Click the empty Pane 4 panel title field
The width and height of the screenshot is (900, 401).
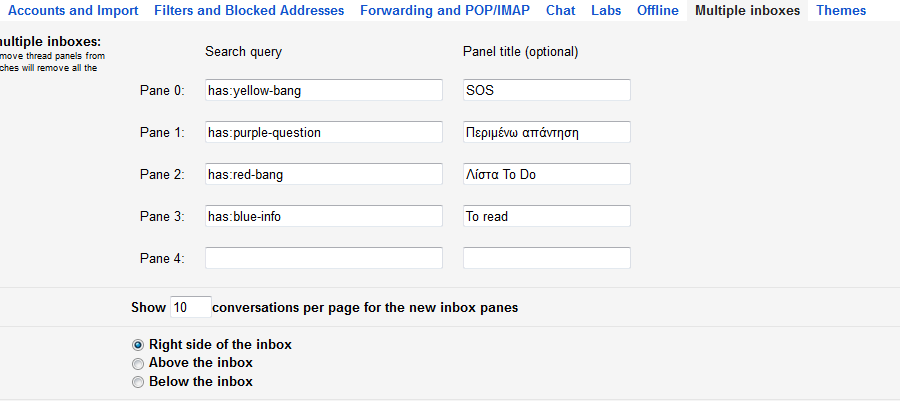coord(547,258)
